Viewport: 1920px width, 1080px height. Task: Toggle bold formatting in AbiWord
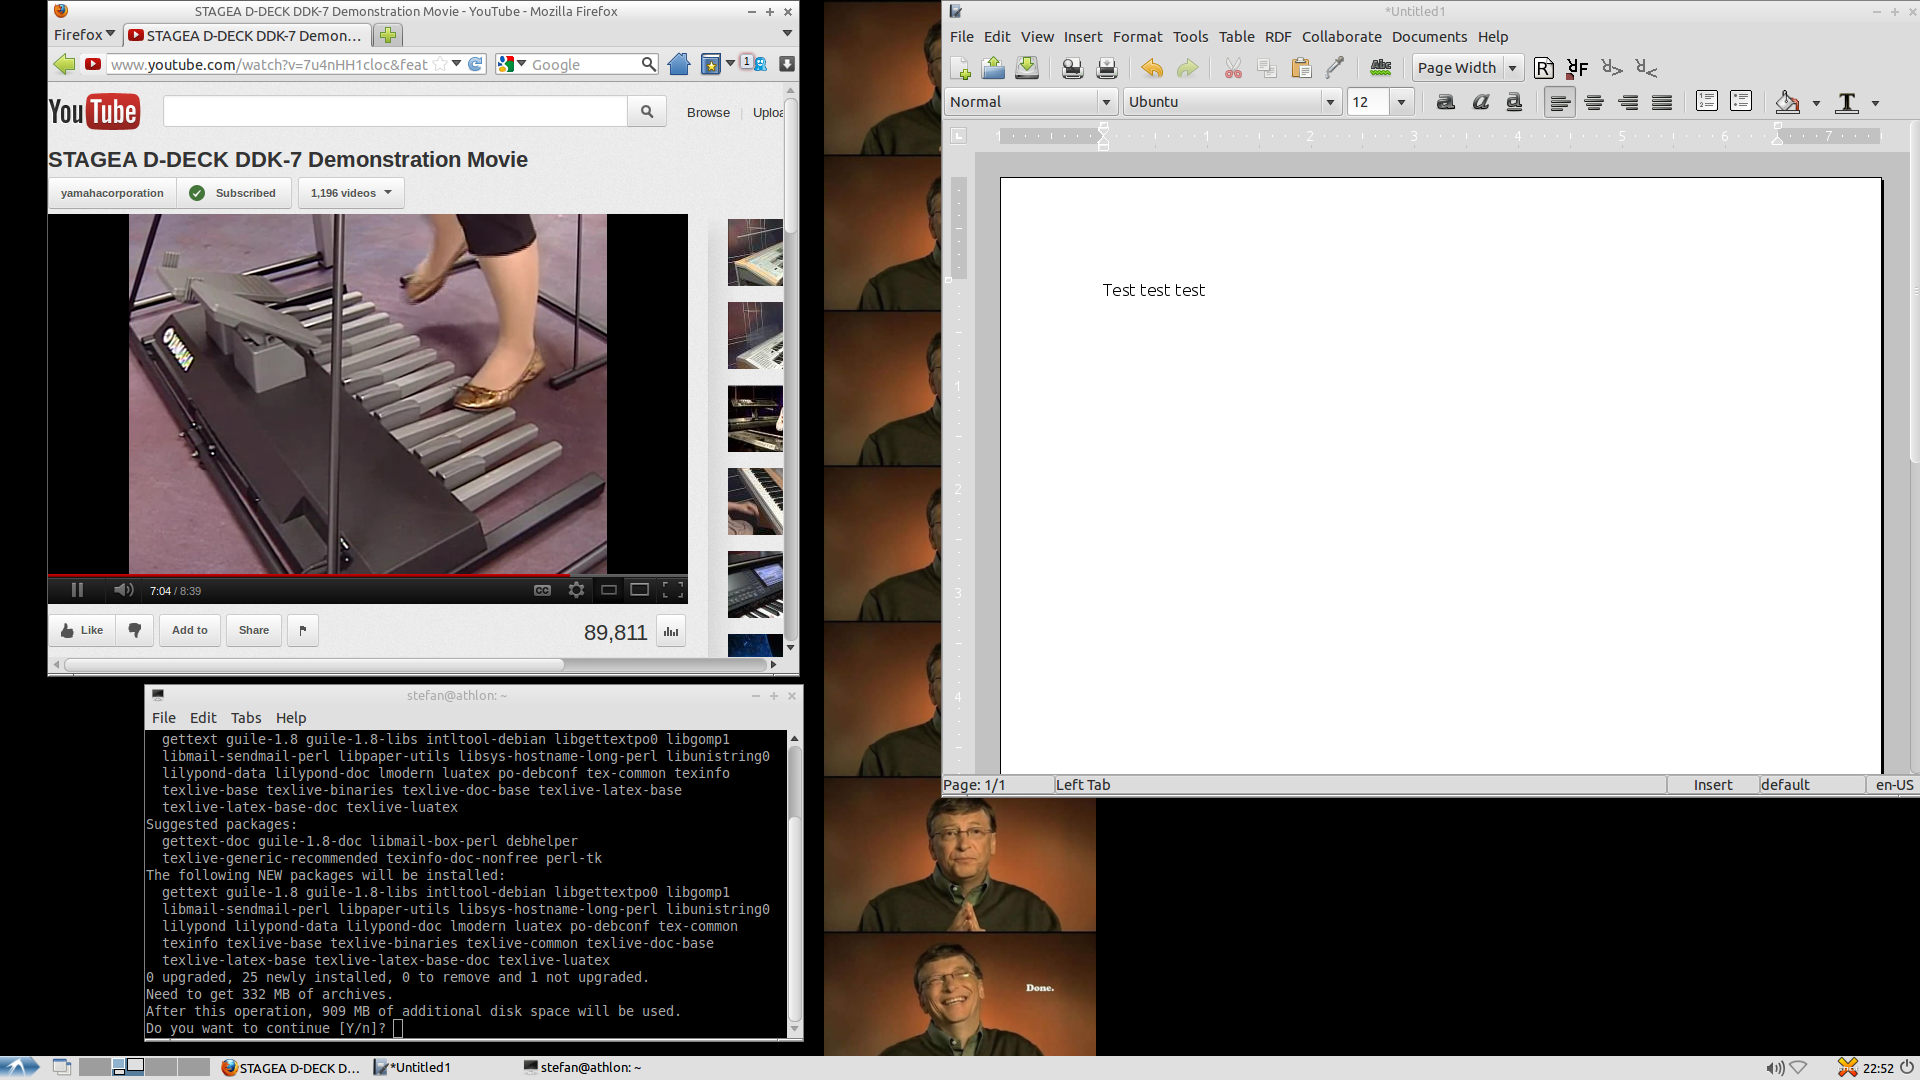tap(1446, 102)
